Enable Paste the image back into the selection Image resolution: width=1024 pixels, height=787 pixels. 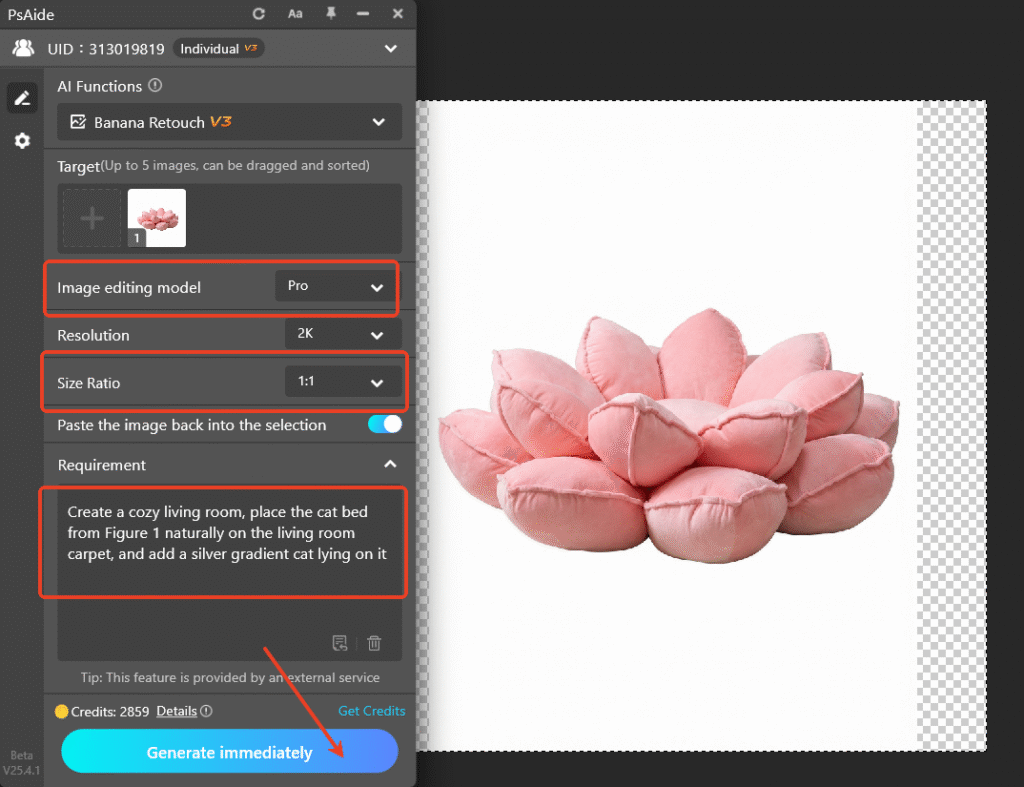(384, 424)
